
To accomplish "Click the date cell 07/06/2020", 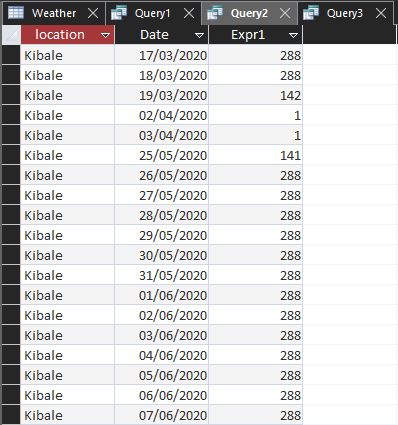I will click(x=162, y=415).
